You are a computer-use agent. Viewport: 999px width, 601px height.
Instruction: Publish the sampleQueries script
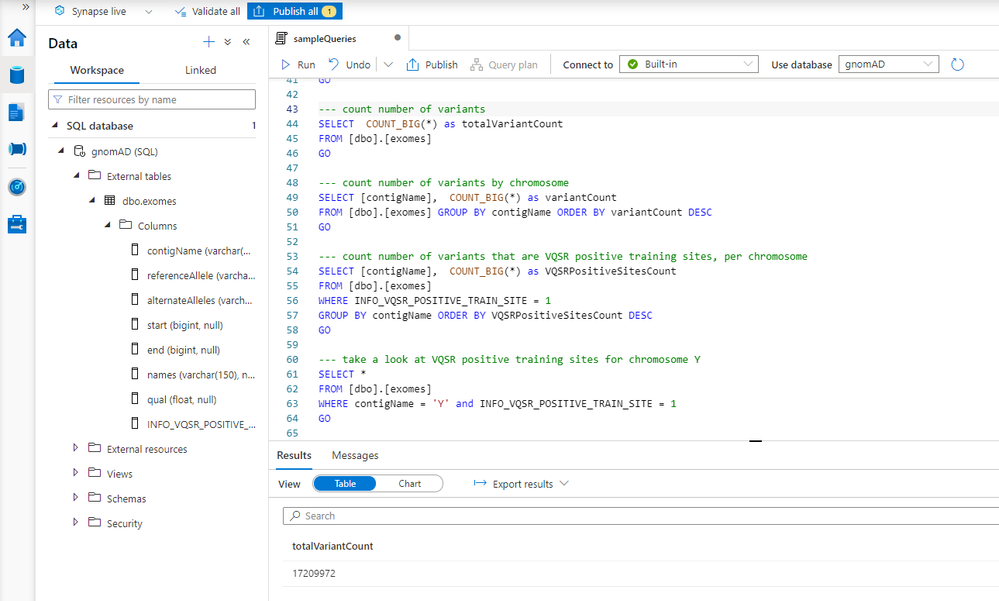pos(432,64)
